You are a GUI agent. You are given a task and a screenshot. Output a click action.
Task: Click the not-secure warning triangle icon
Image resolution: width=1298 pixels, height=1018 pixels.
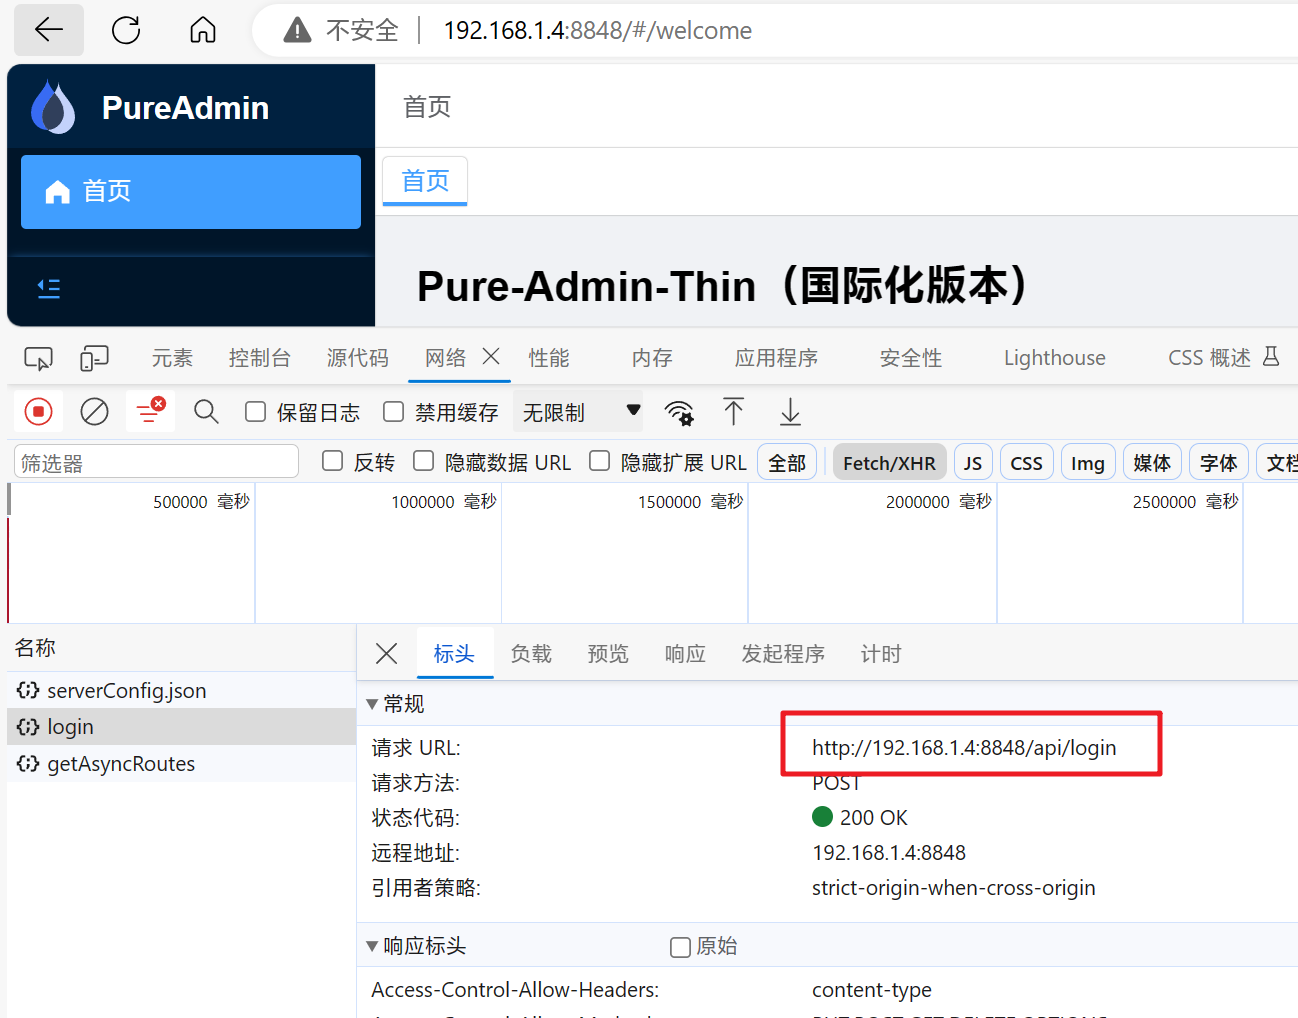tap(297, 31)
